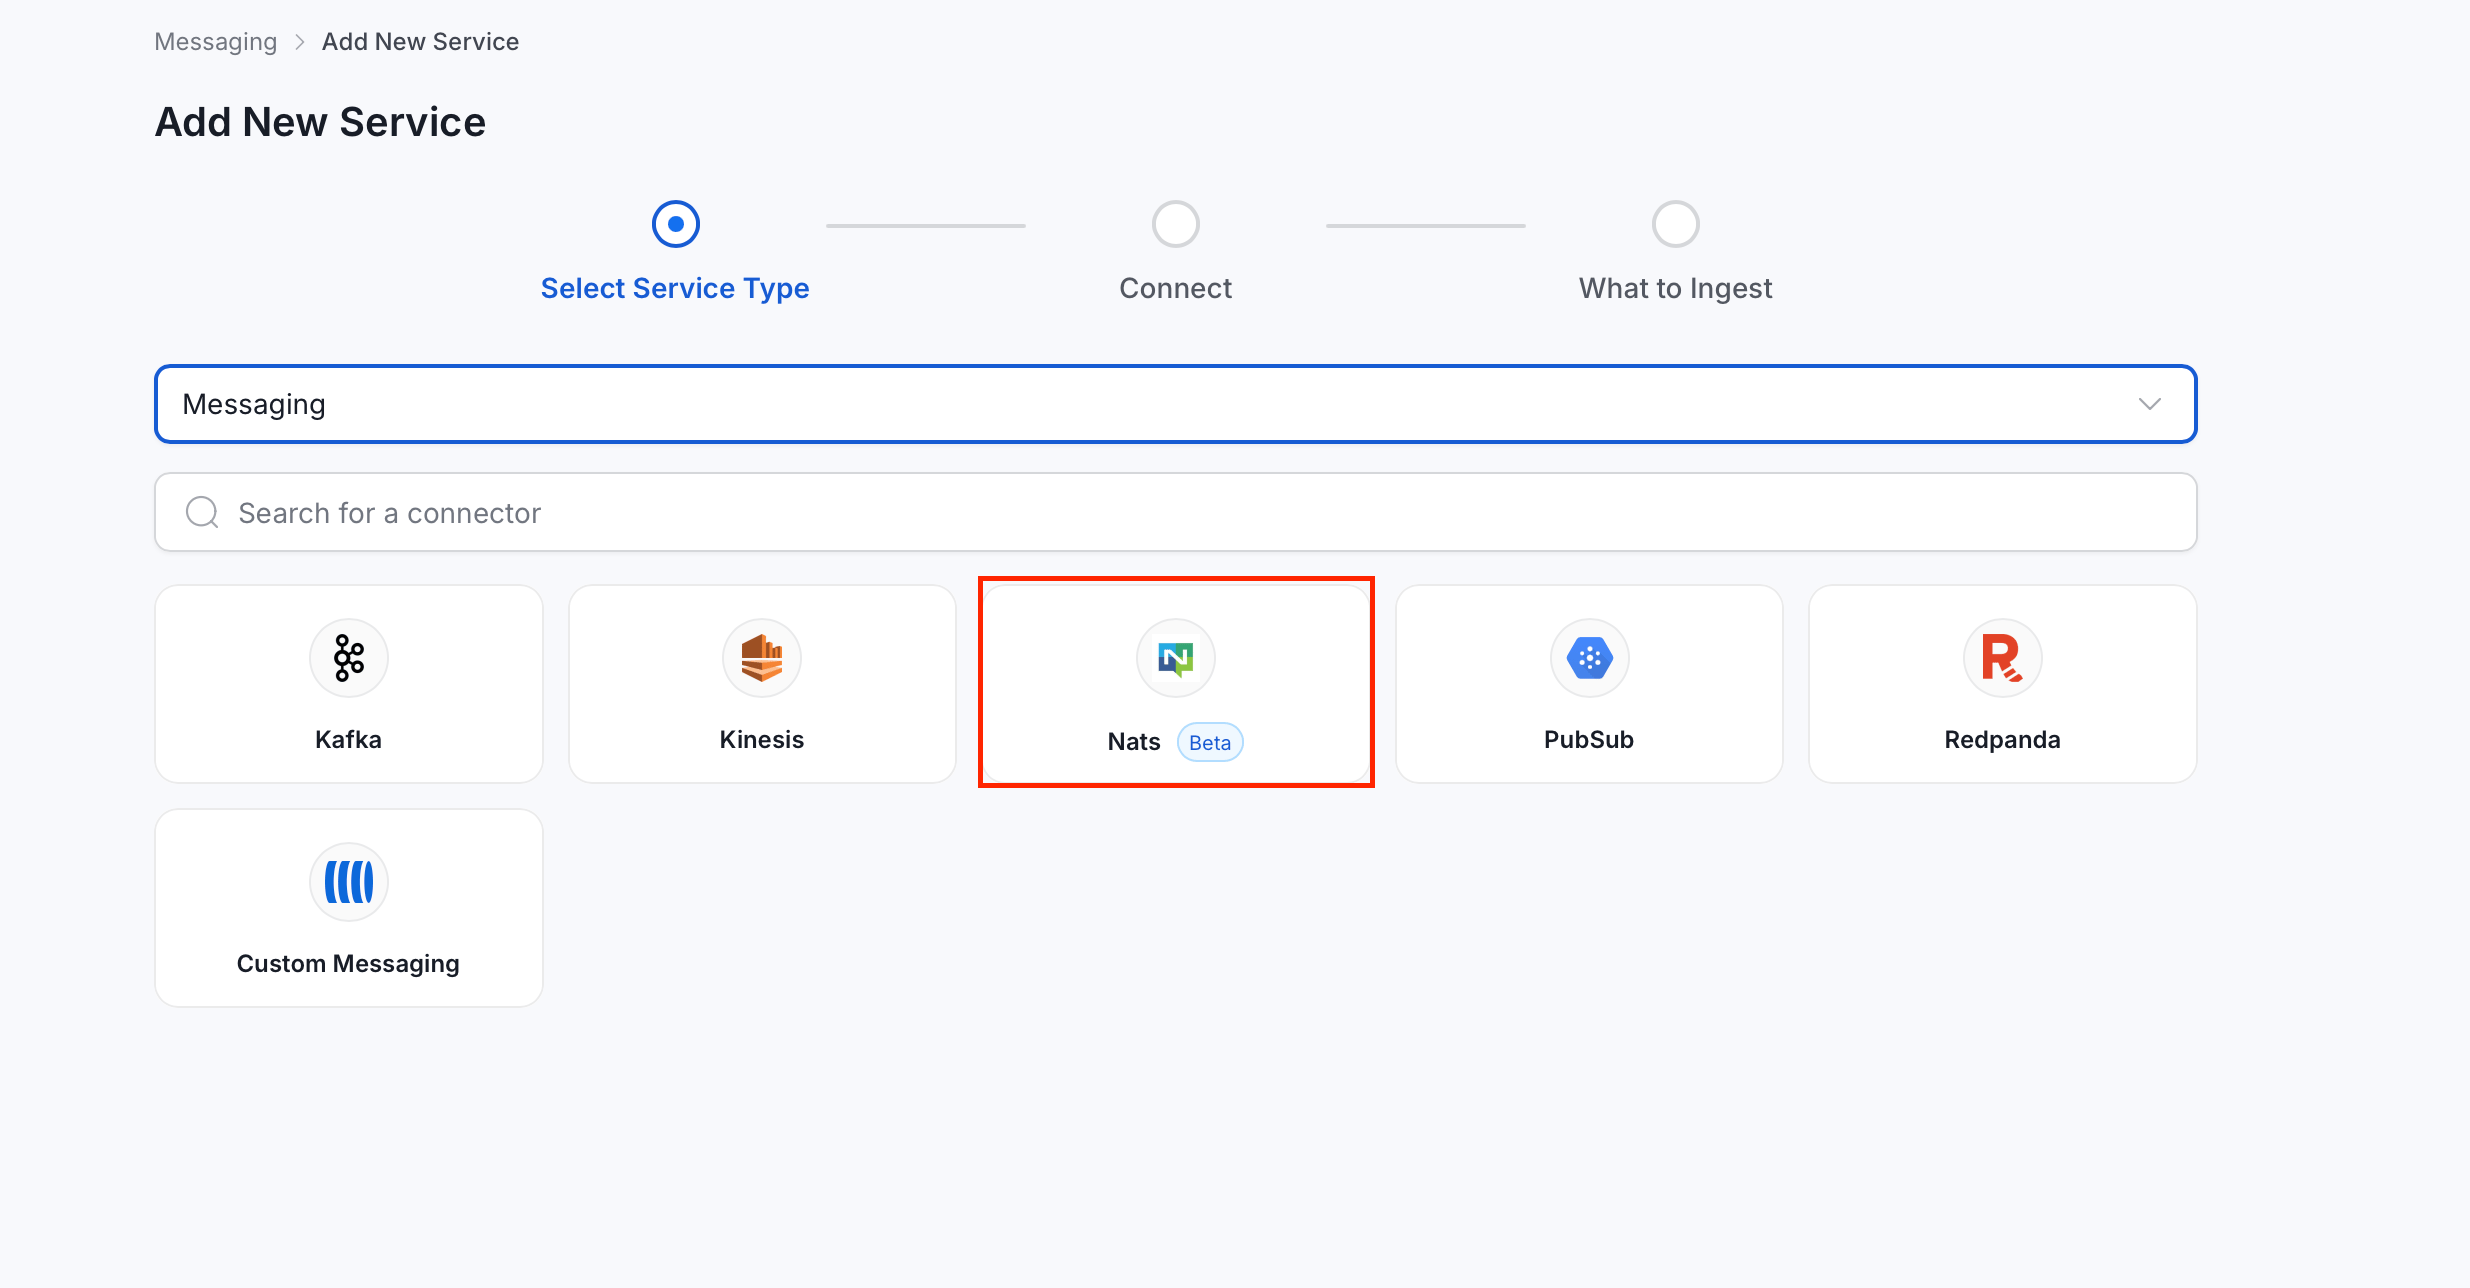The height and width of the screenshot is (1288, 2470).
Task: Go to Messaging breadcrumb link
Action: (216, 42)
